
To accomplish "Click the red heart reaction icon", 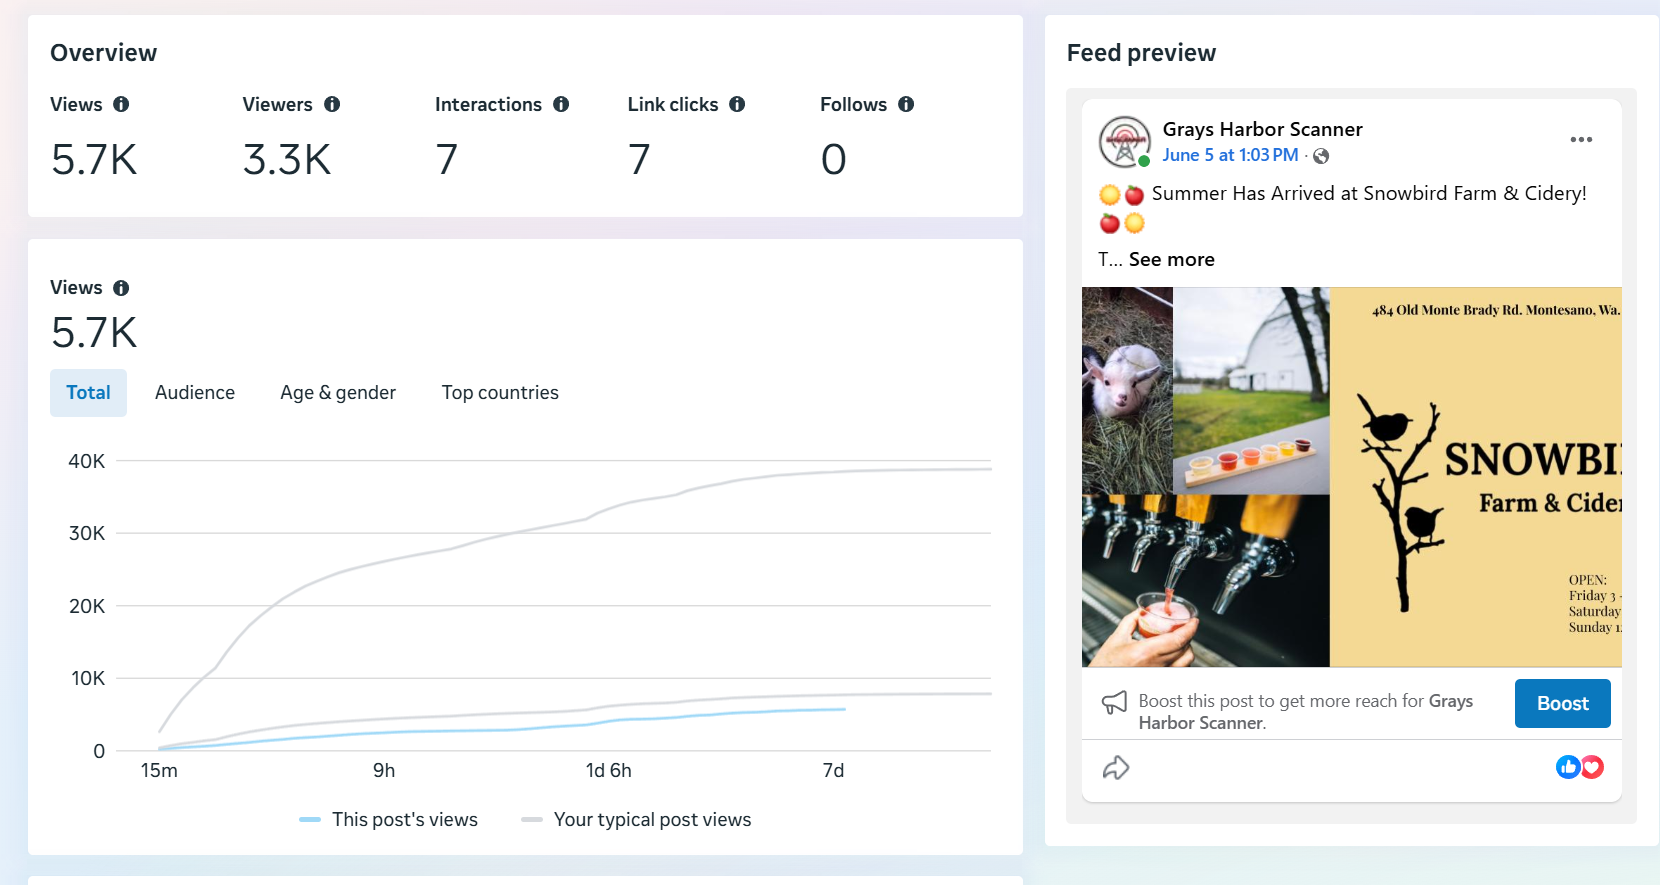I will point(1592,767).
